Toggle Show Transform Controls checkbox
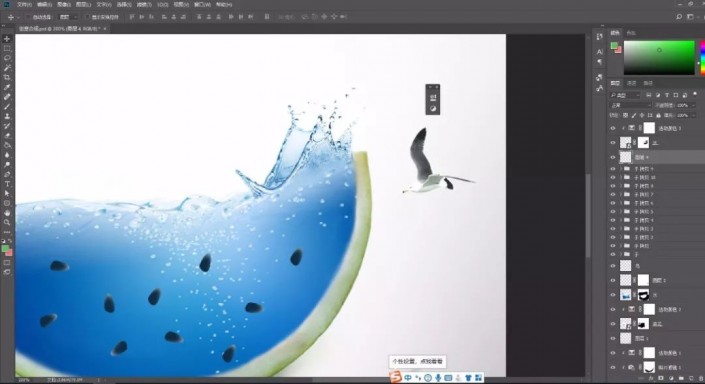Viewport: 705px width, 384px height. coord(87,17)
